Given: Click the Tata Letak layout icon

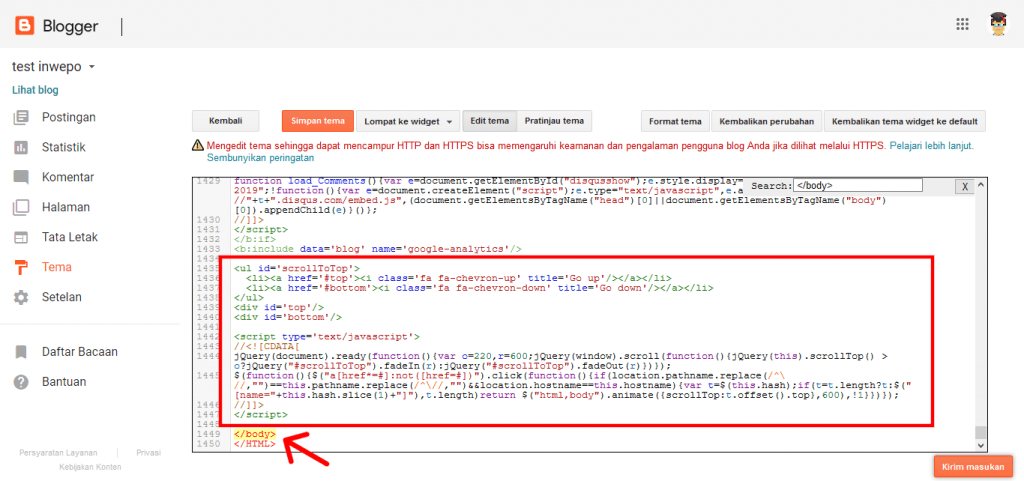Looking at the screenshot, I should coord(22,238).
